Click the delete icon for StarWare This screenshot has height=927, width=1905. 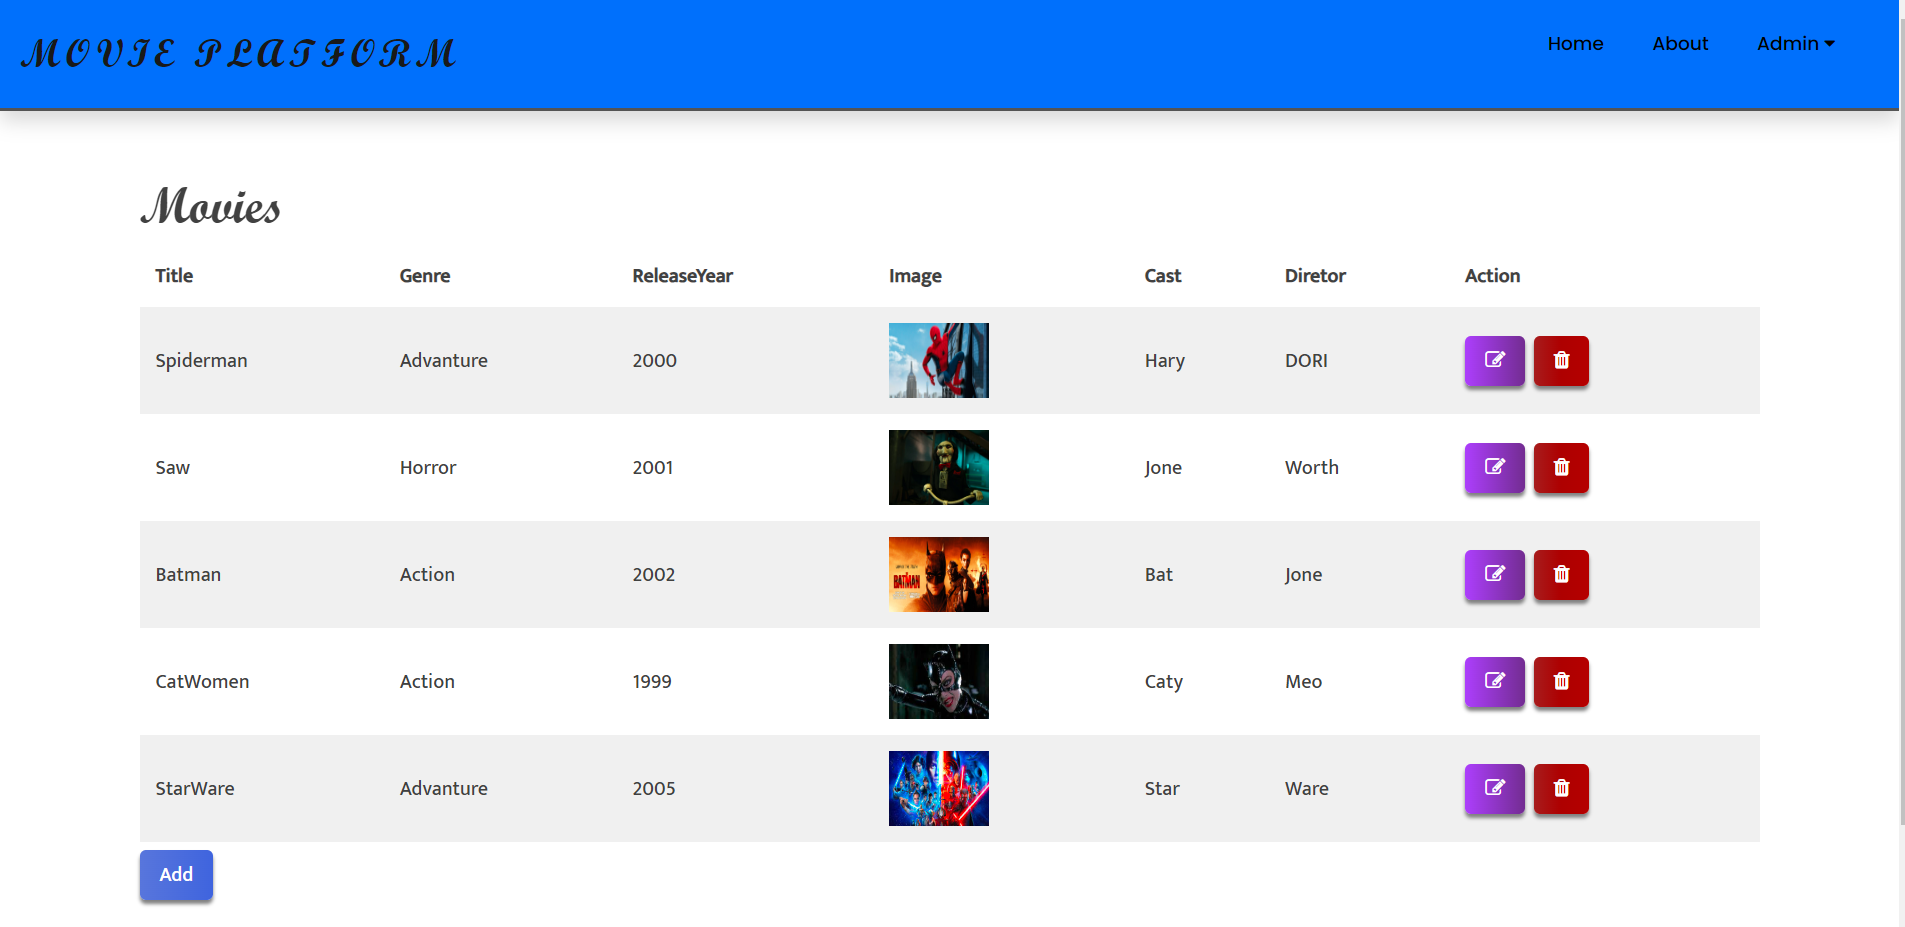[1560, 788]
